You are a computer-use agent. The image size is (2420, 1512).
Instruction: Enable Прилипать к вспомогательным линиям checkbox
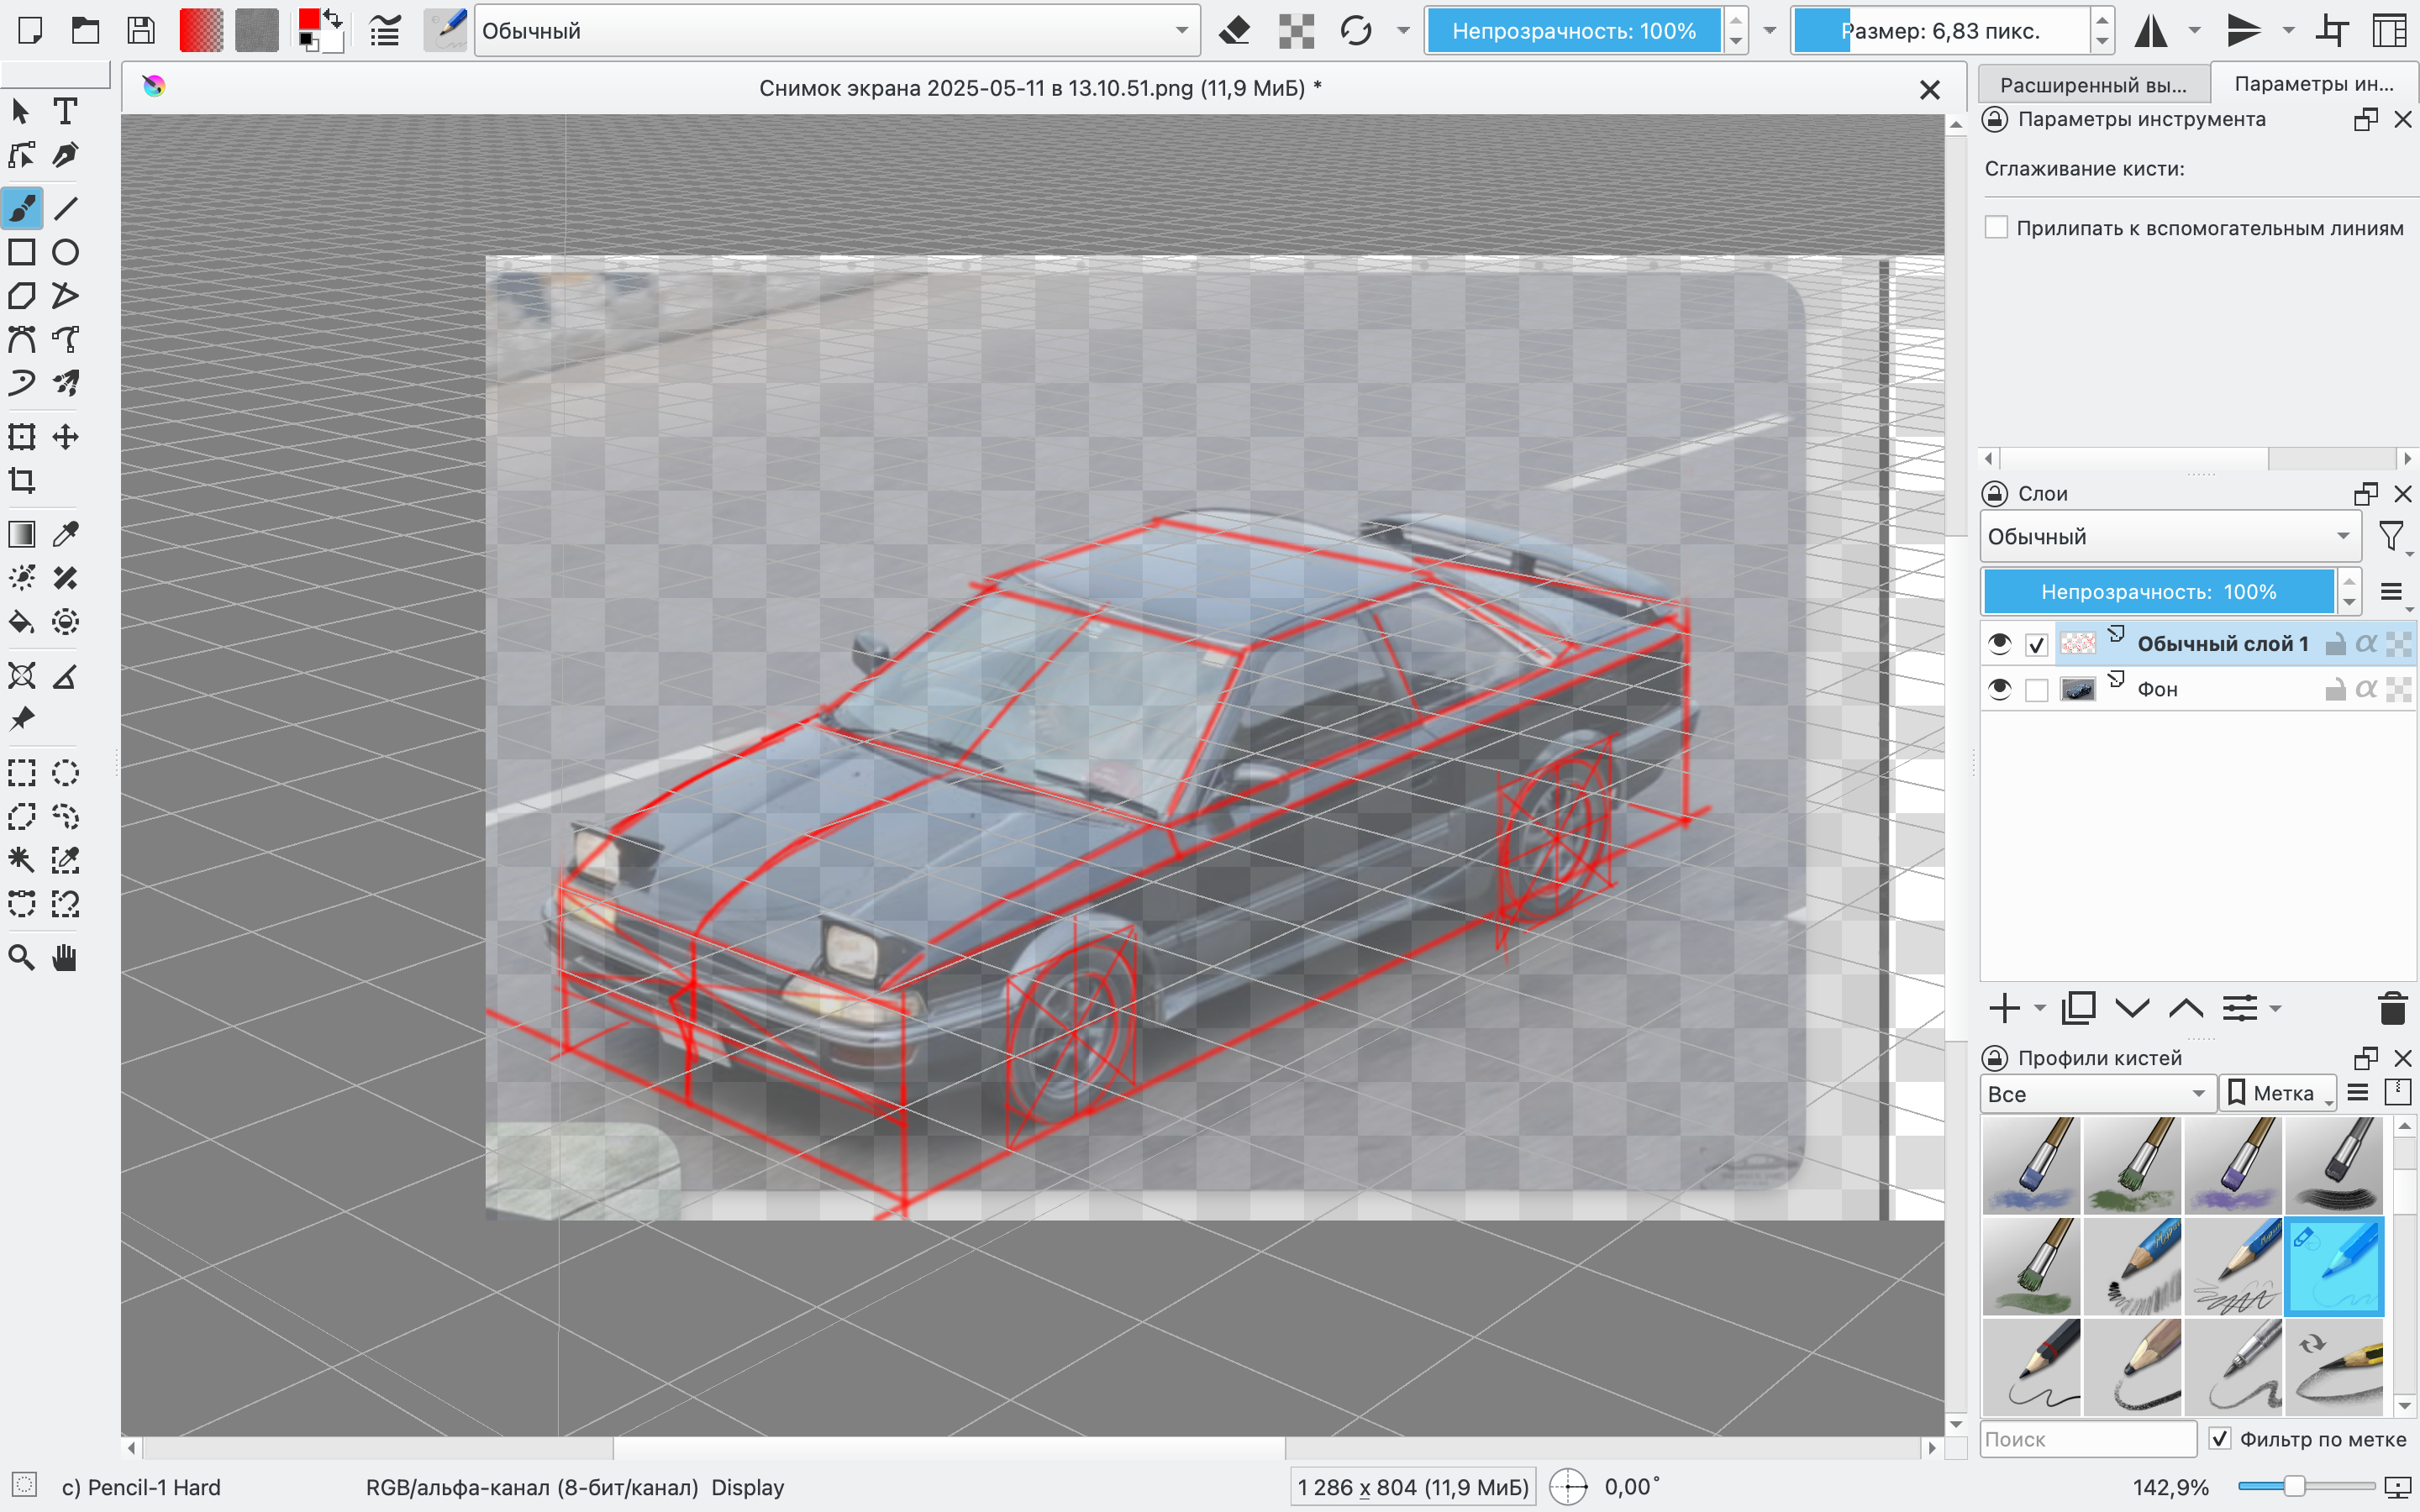[1996, 228]
